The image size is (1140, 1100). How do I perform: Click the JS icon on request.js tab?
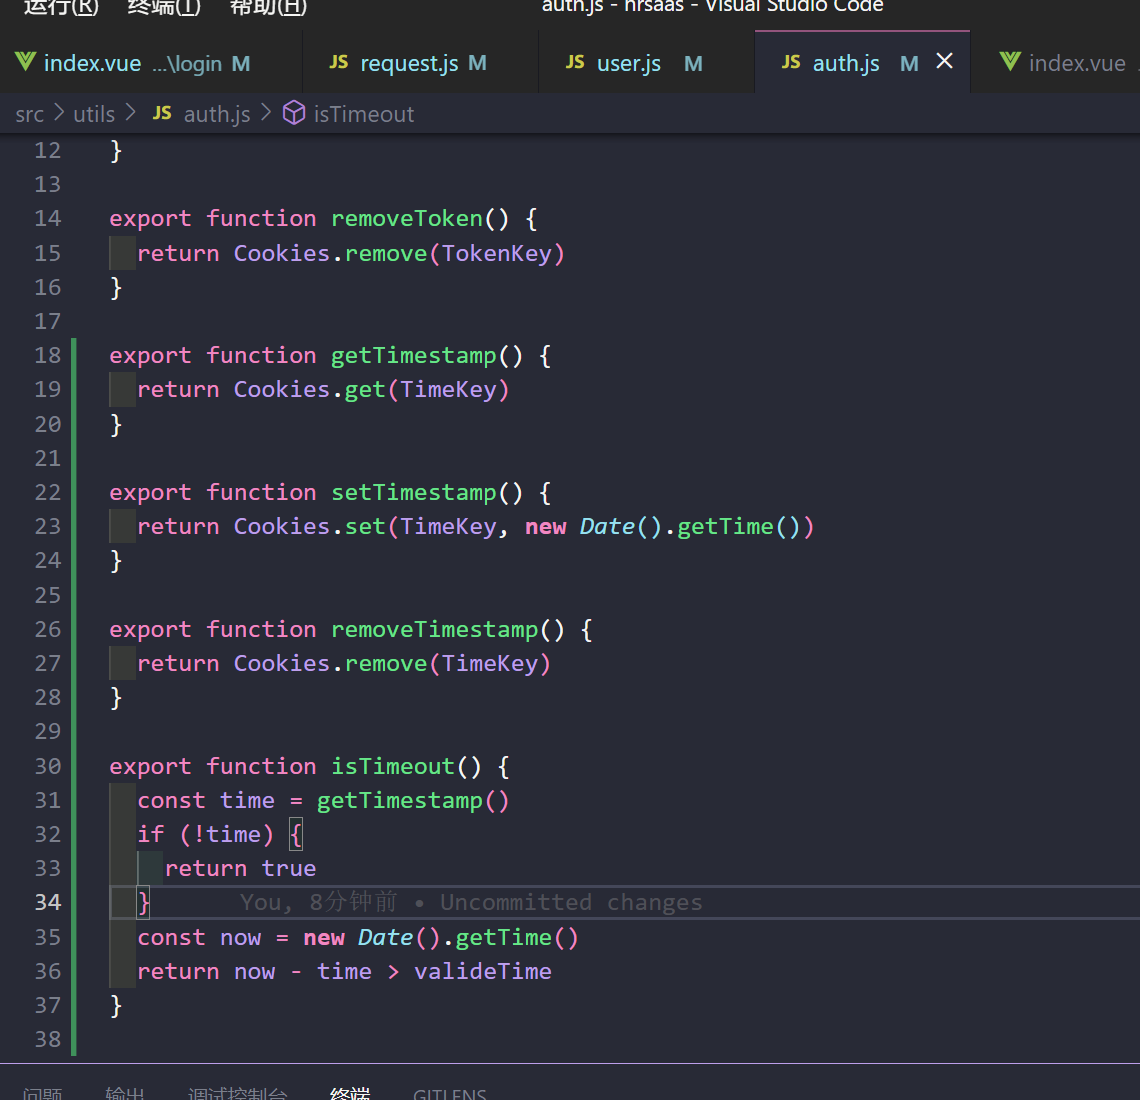[x=339, y=62]
